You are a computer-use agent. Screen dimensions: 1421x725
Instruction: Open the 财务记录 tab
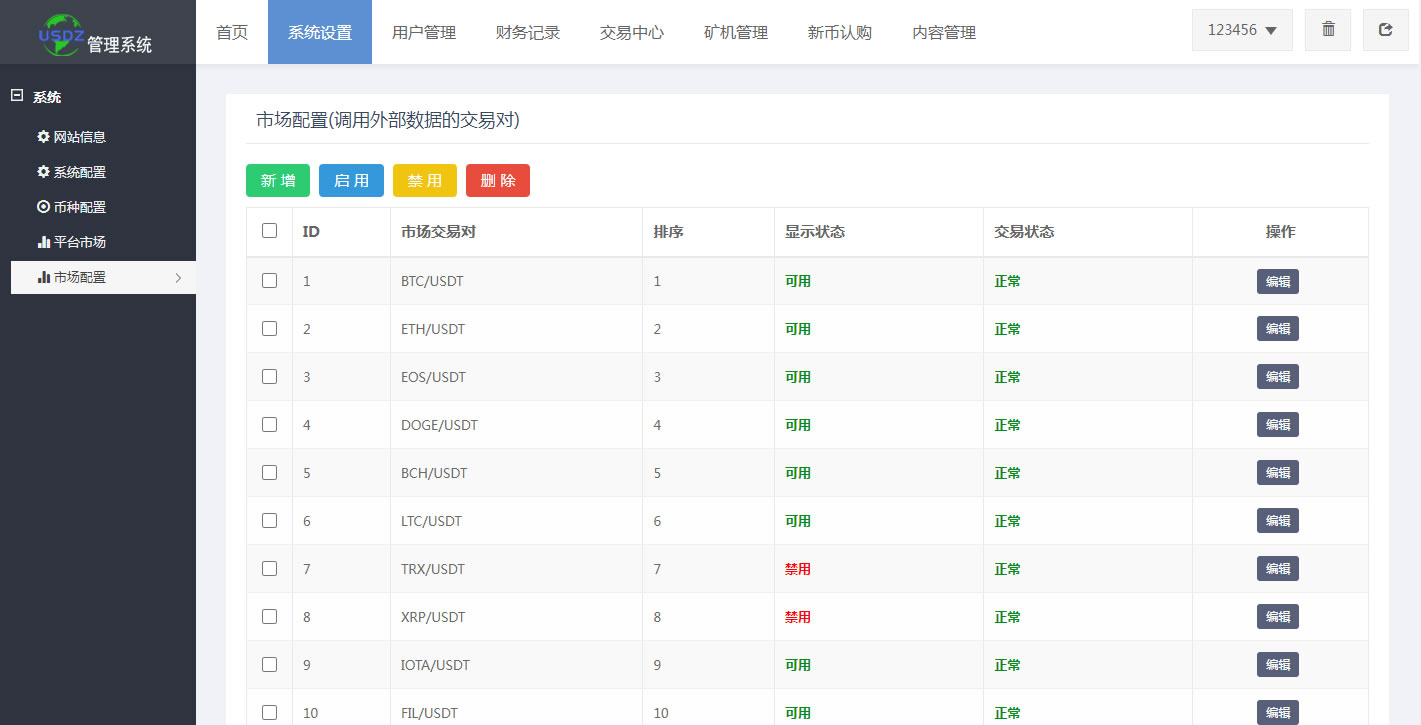tap(528, 32)
